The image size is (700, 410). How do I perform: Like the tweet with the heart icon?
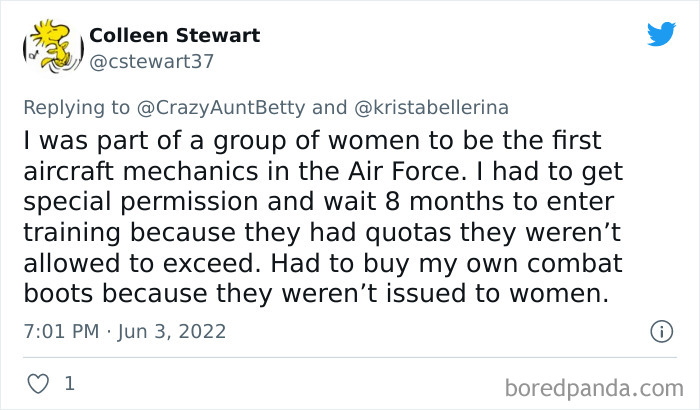click(x=39, y=383)
